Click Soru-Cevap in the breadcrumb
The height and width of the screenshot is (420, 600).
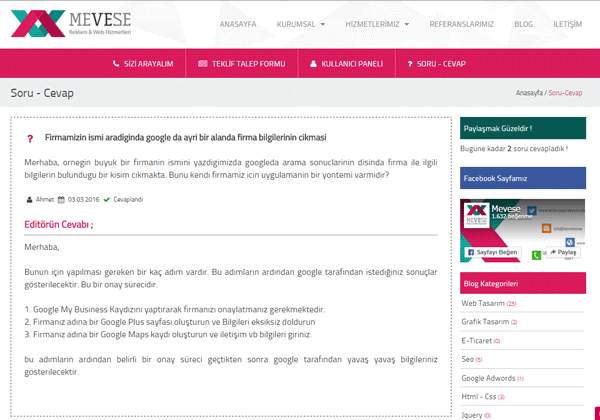565,93
